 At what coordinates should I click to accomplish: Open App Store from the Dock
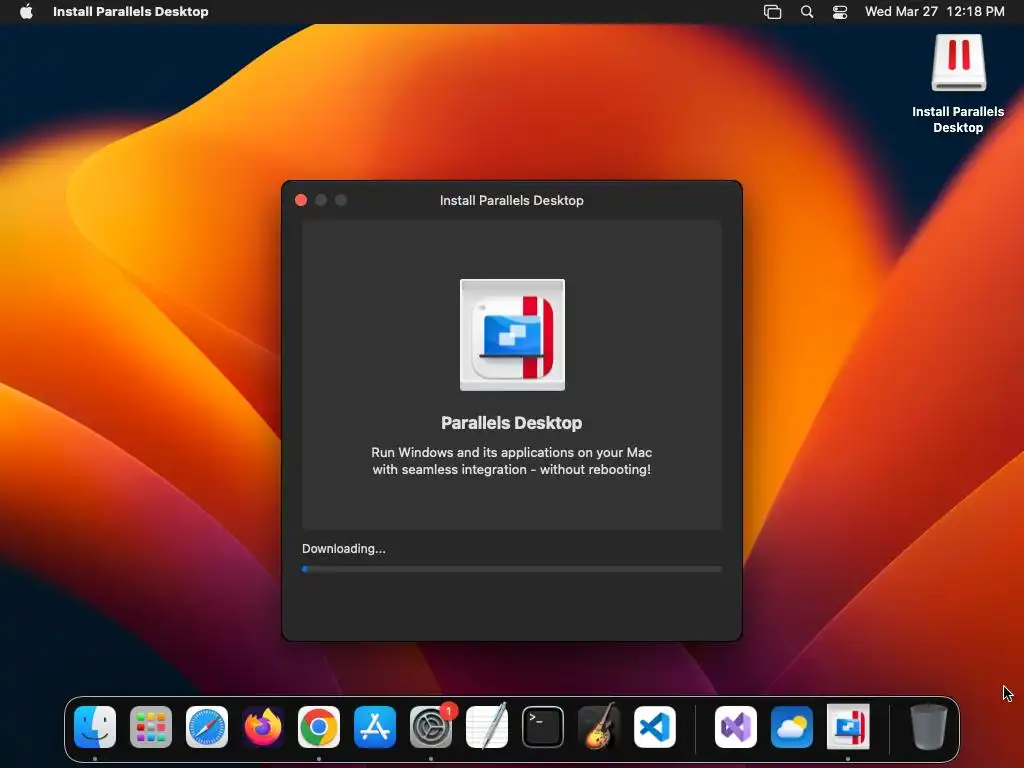point(375,727)
